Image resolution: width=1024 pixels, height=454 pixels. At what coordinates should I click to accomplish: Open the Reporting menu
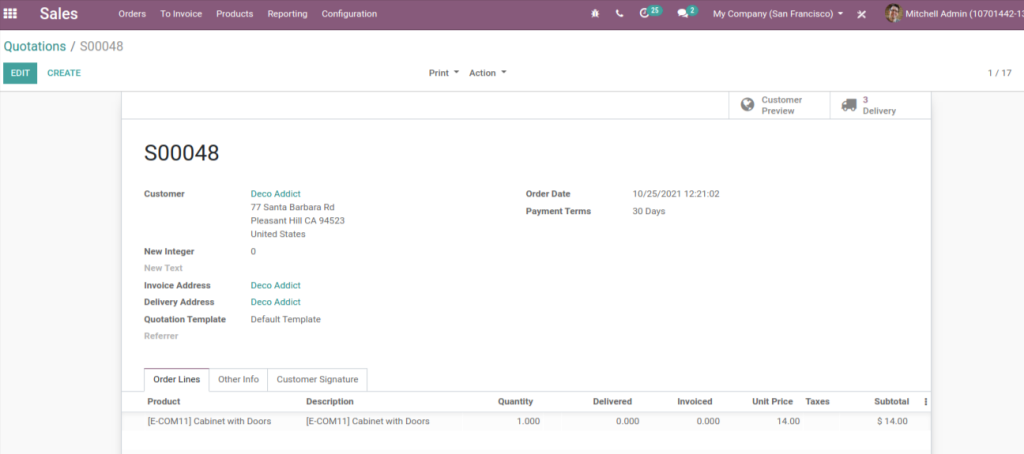click(x=287, y=14)
